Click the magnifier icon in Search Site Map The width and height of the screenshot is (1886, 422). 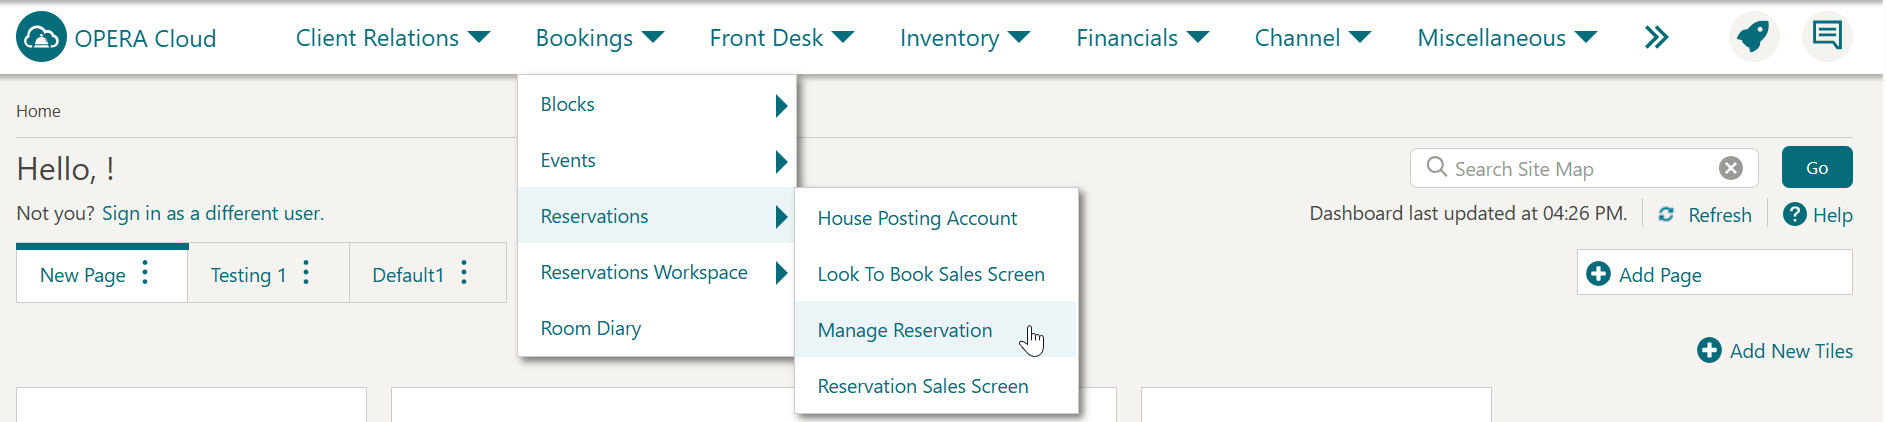(x=1437, y=167)
